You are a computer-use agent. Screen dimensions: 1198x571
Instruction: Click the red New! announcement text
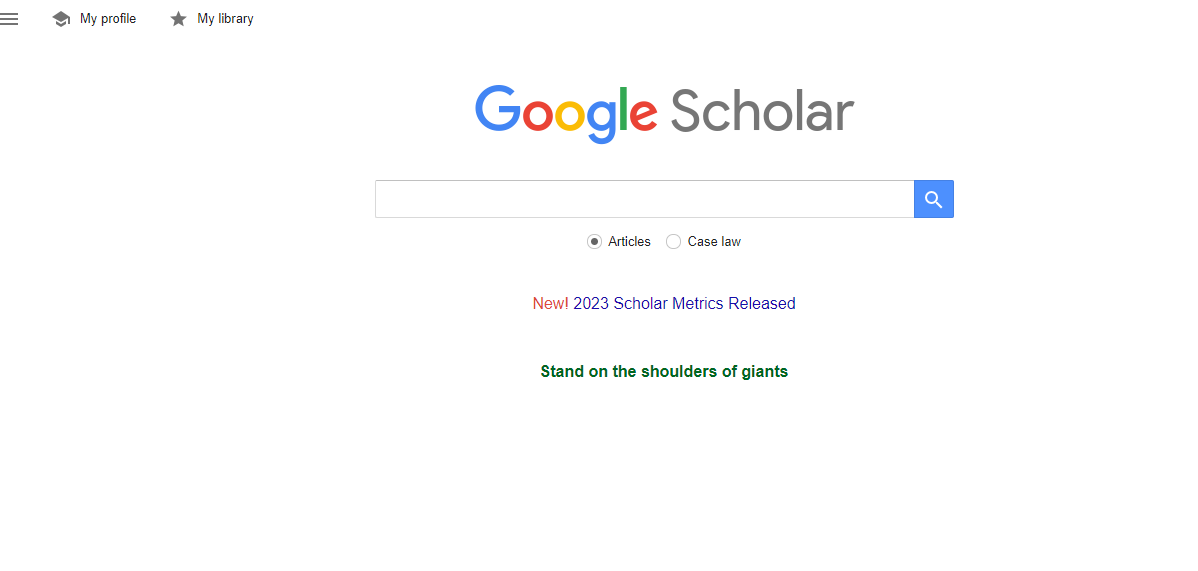(550, 304)
